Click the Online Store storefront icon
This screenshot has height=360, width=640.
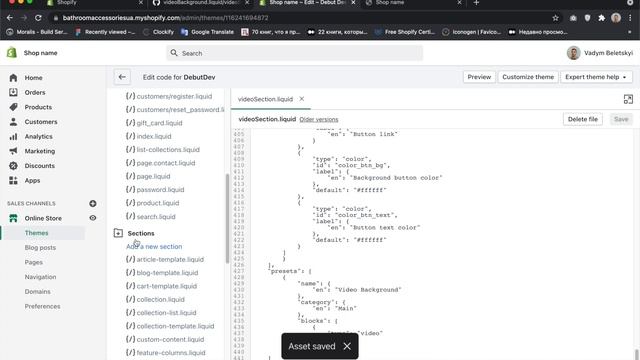(x=13, y=218)
